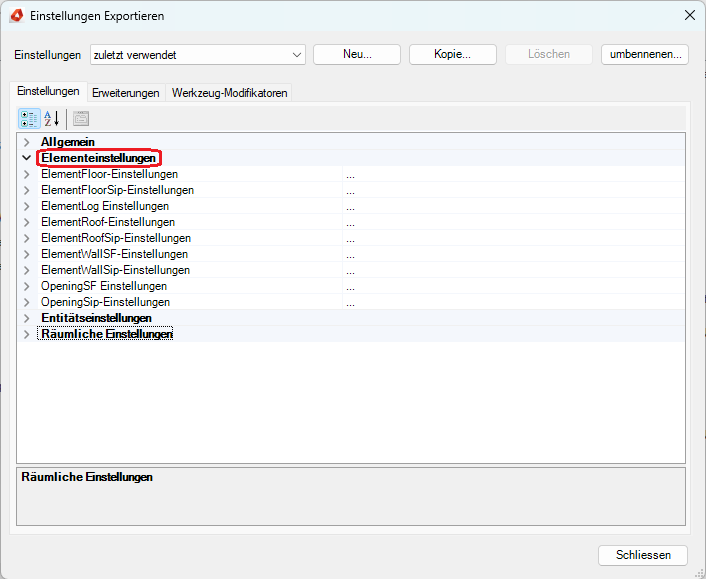
Task: Open Property Pages toolbar icon
Action: coord(81,119)
